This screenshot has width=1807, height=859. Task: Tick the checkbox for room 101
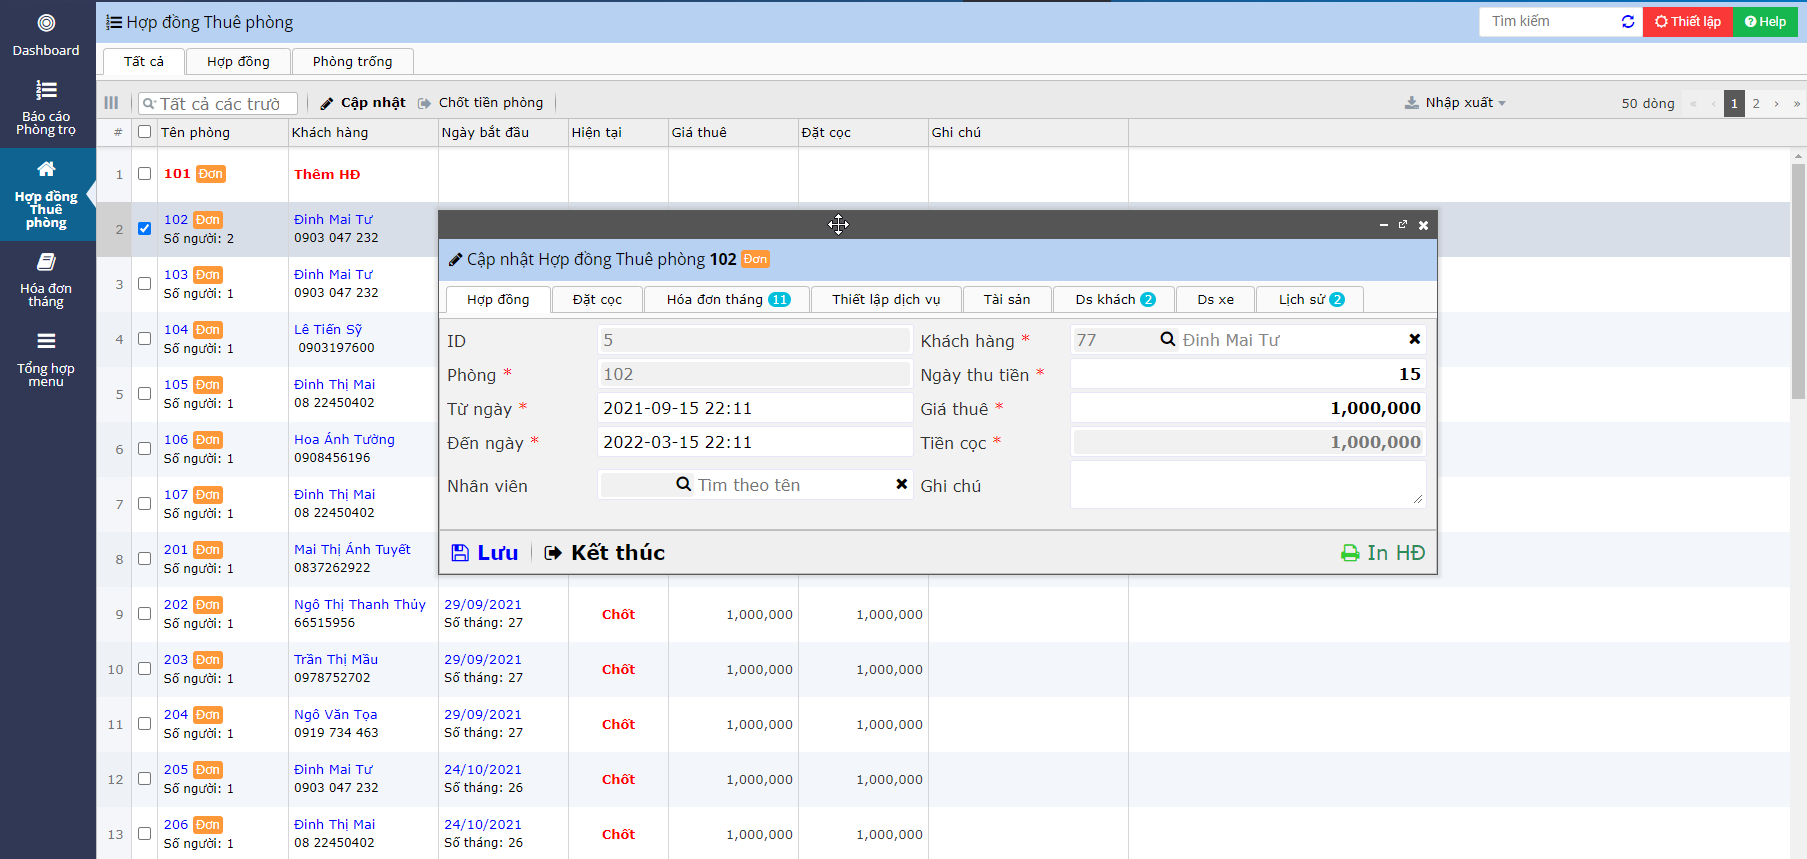click(145, 174)
